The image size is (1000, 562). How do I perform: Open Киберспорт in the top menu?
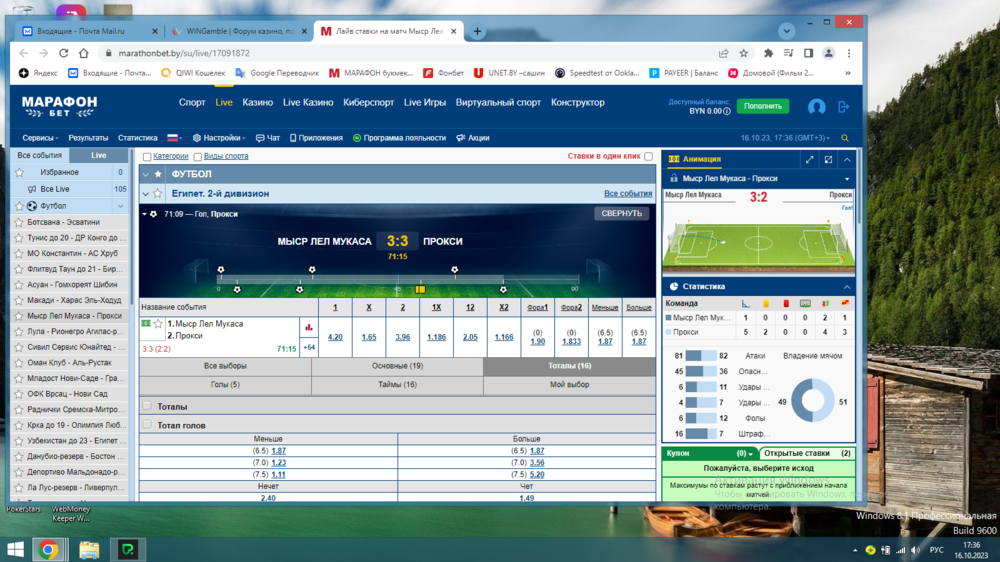pyautogui.click(x=368, y=102)
